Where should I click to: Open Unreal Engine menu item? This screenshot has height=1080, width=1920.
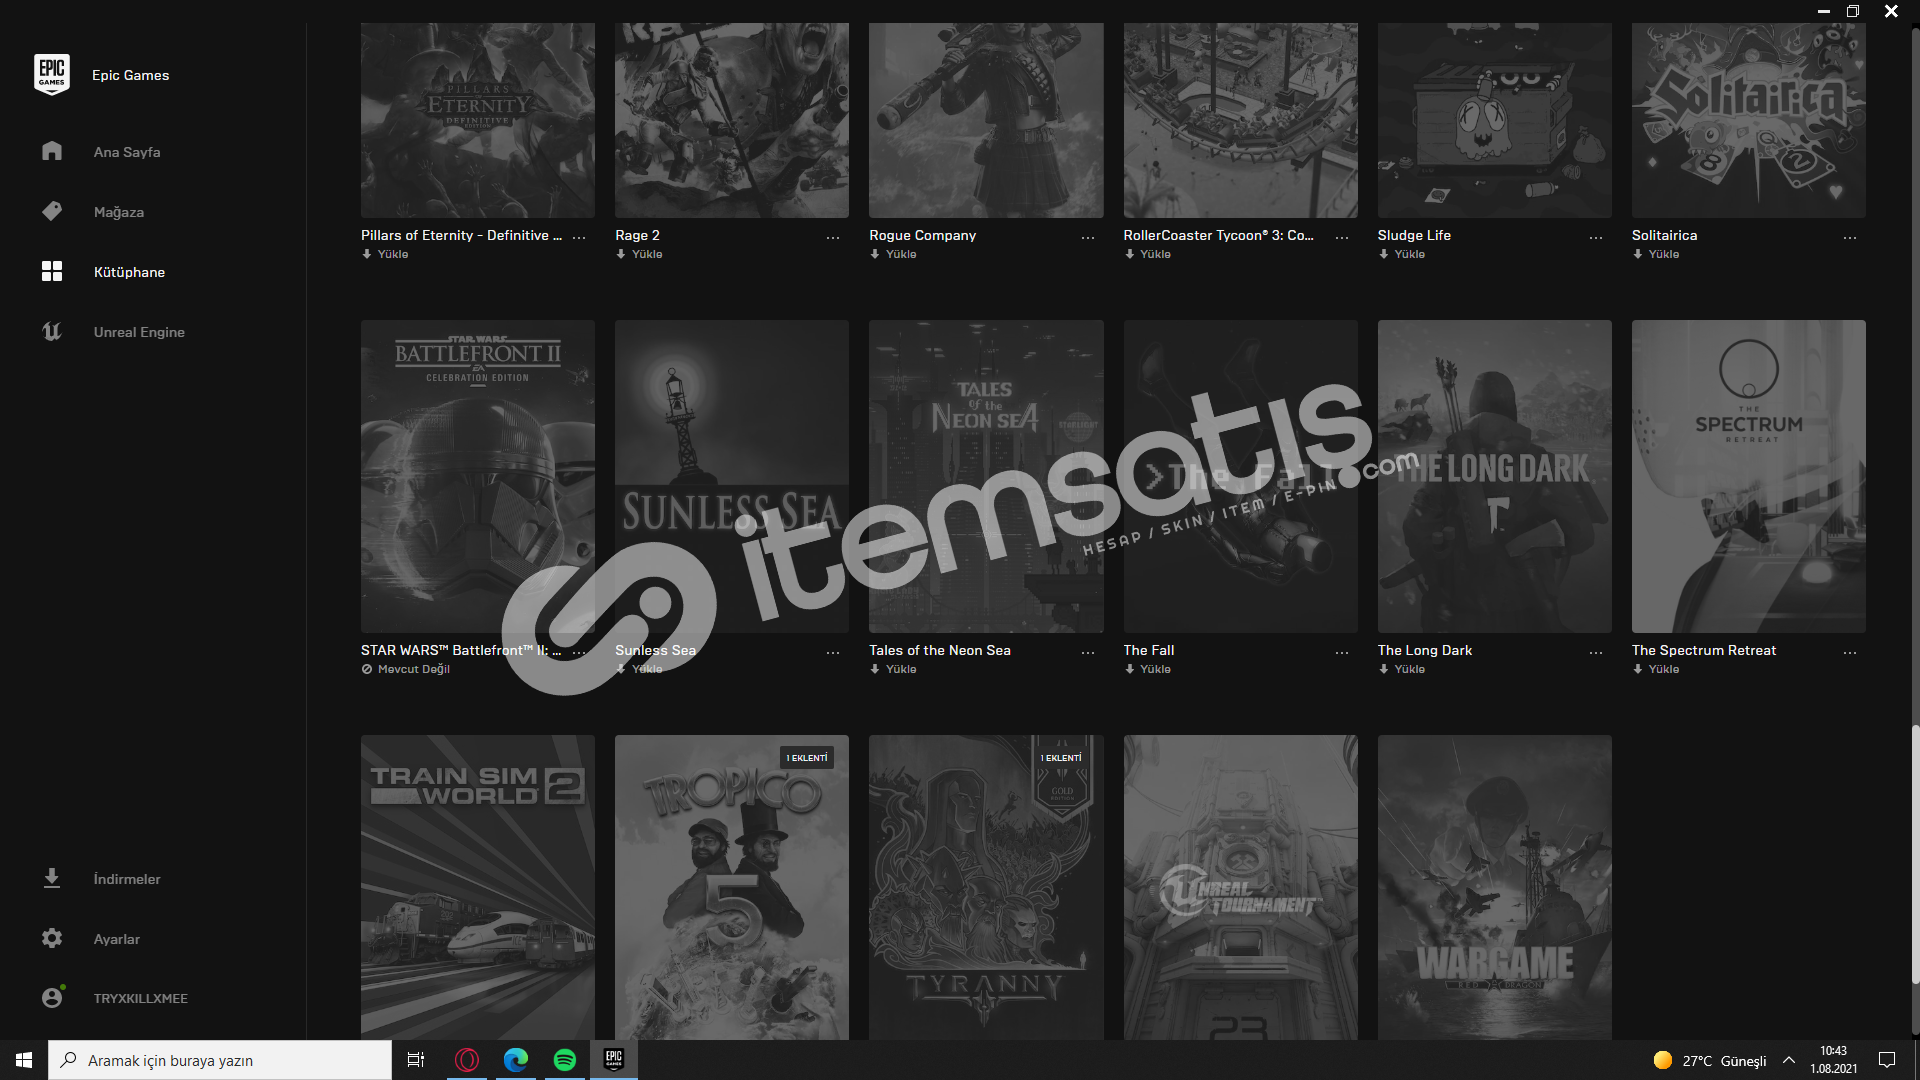click(139, 332)
